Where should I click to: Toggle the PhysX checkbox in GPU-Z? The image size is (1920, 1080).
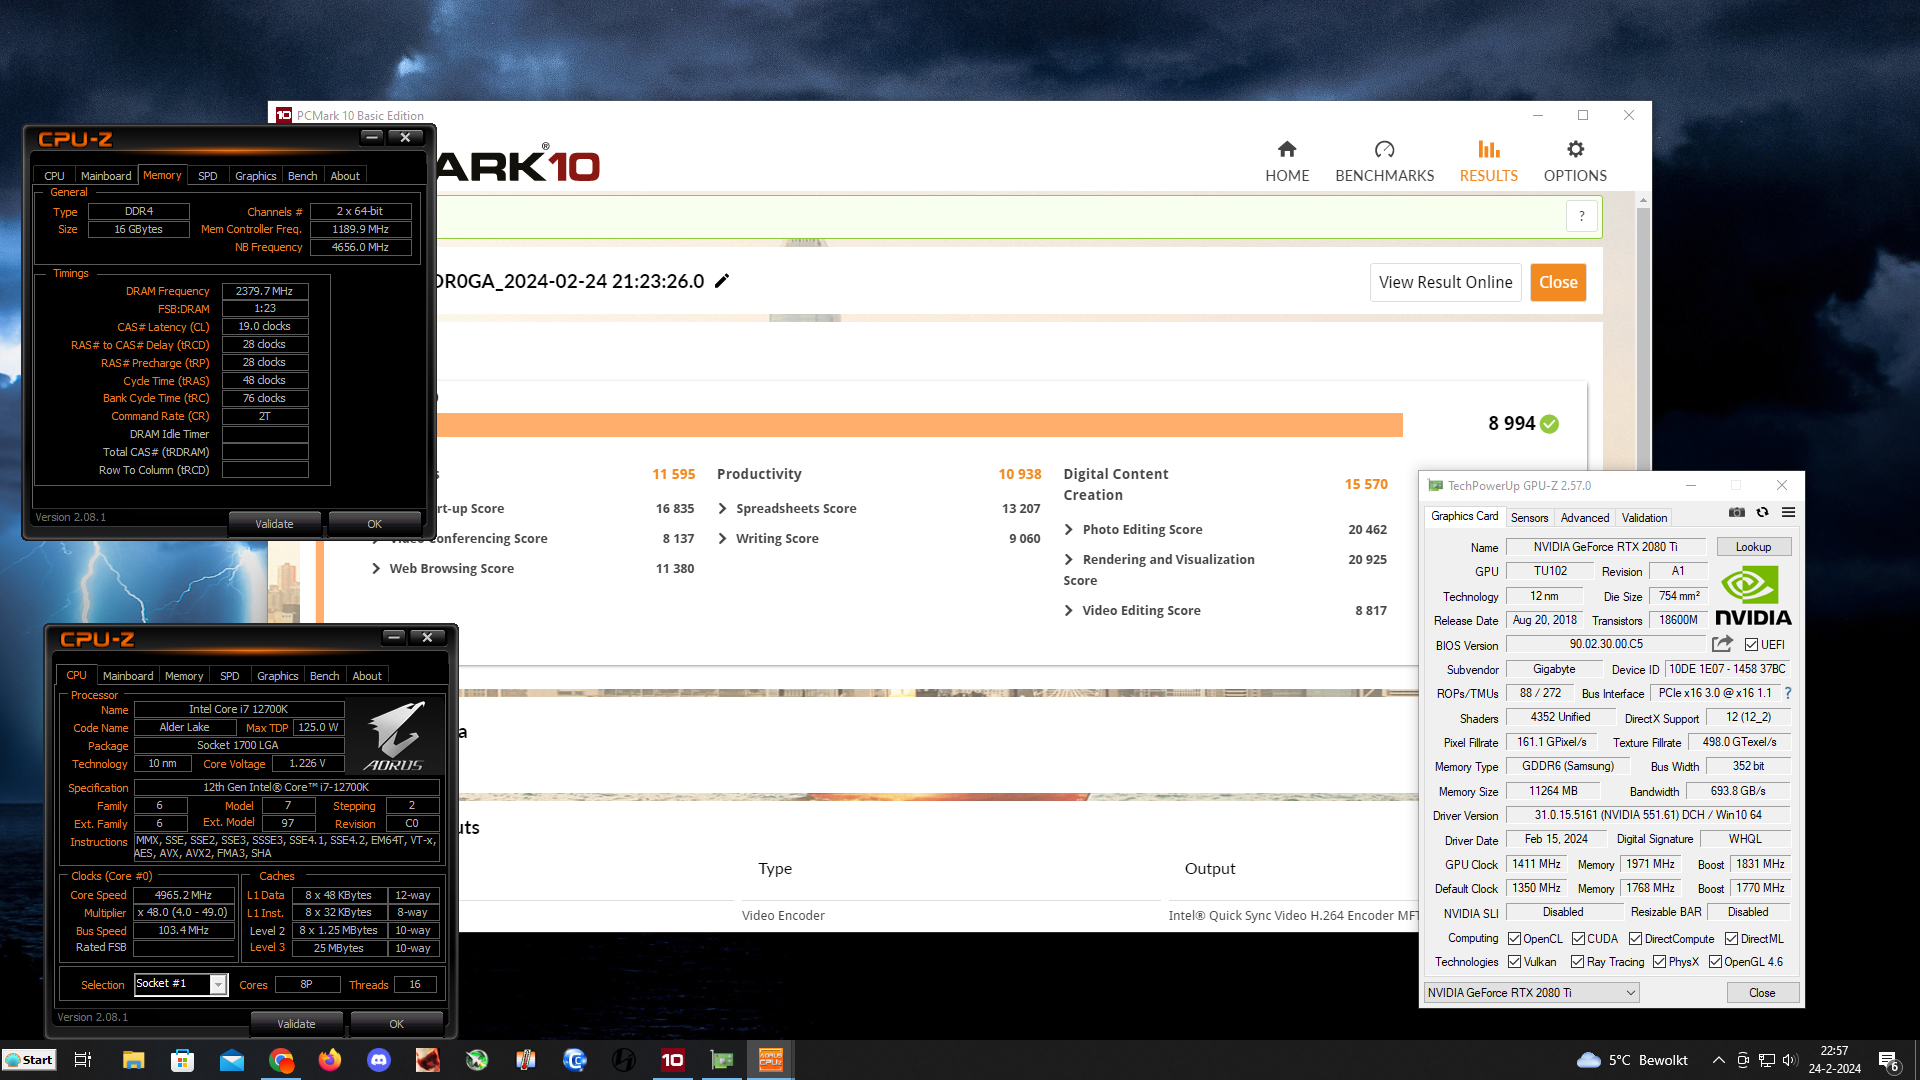(x=1659, y=962)
